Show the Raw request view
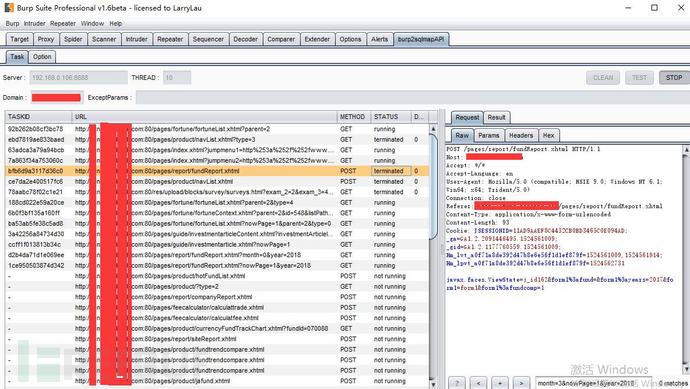Image resolution: width=690 pixels, height=389 pixels. 462,136
